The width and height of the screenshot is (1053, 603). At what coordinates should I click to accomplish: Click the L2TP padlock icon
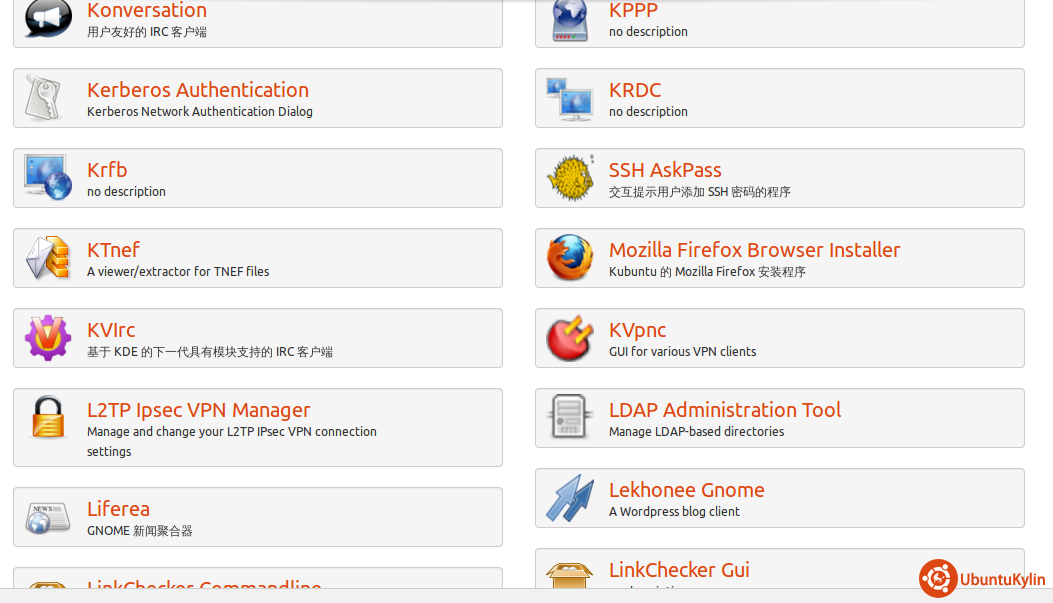click(x=48, y=418)
